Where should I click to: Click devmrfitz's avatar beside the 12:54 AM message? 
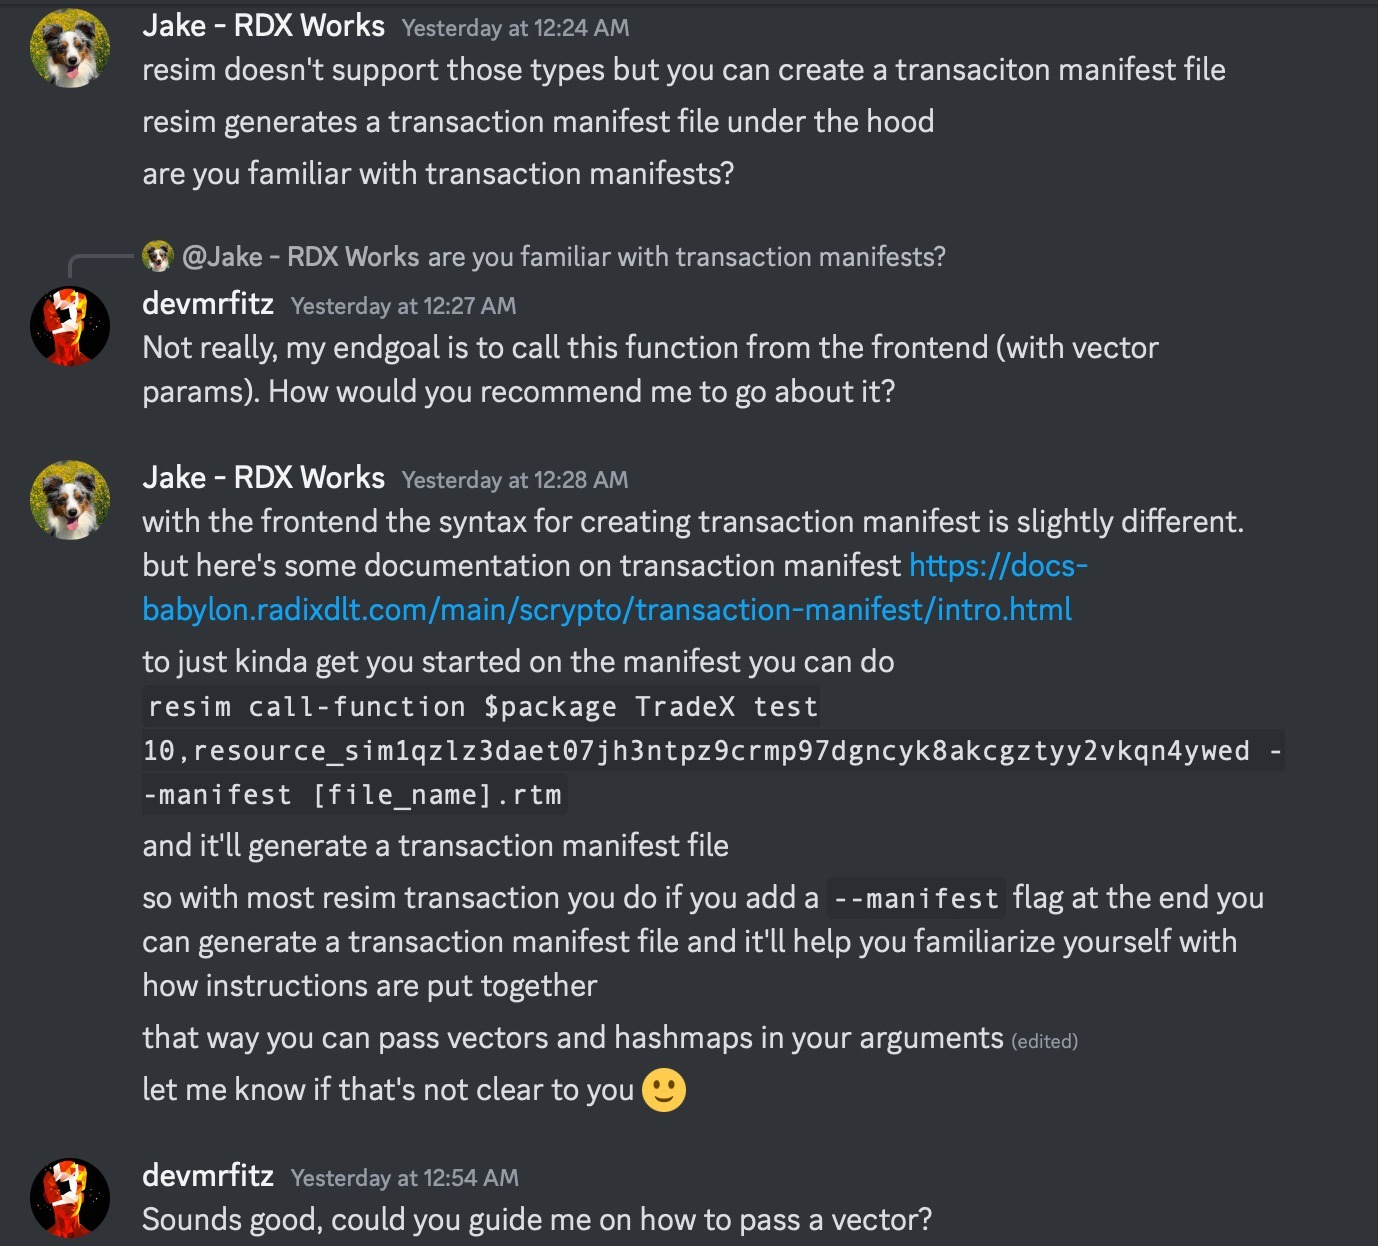tap(68, 1197)
